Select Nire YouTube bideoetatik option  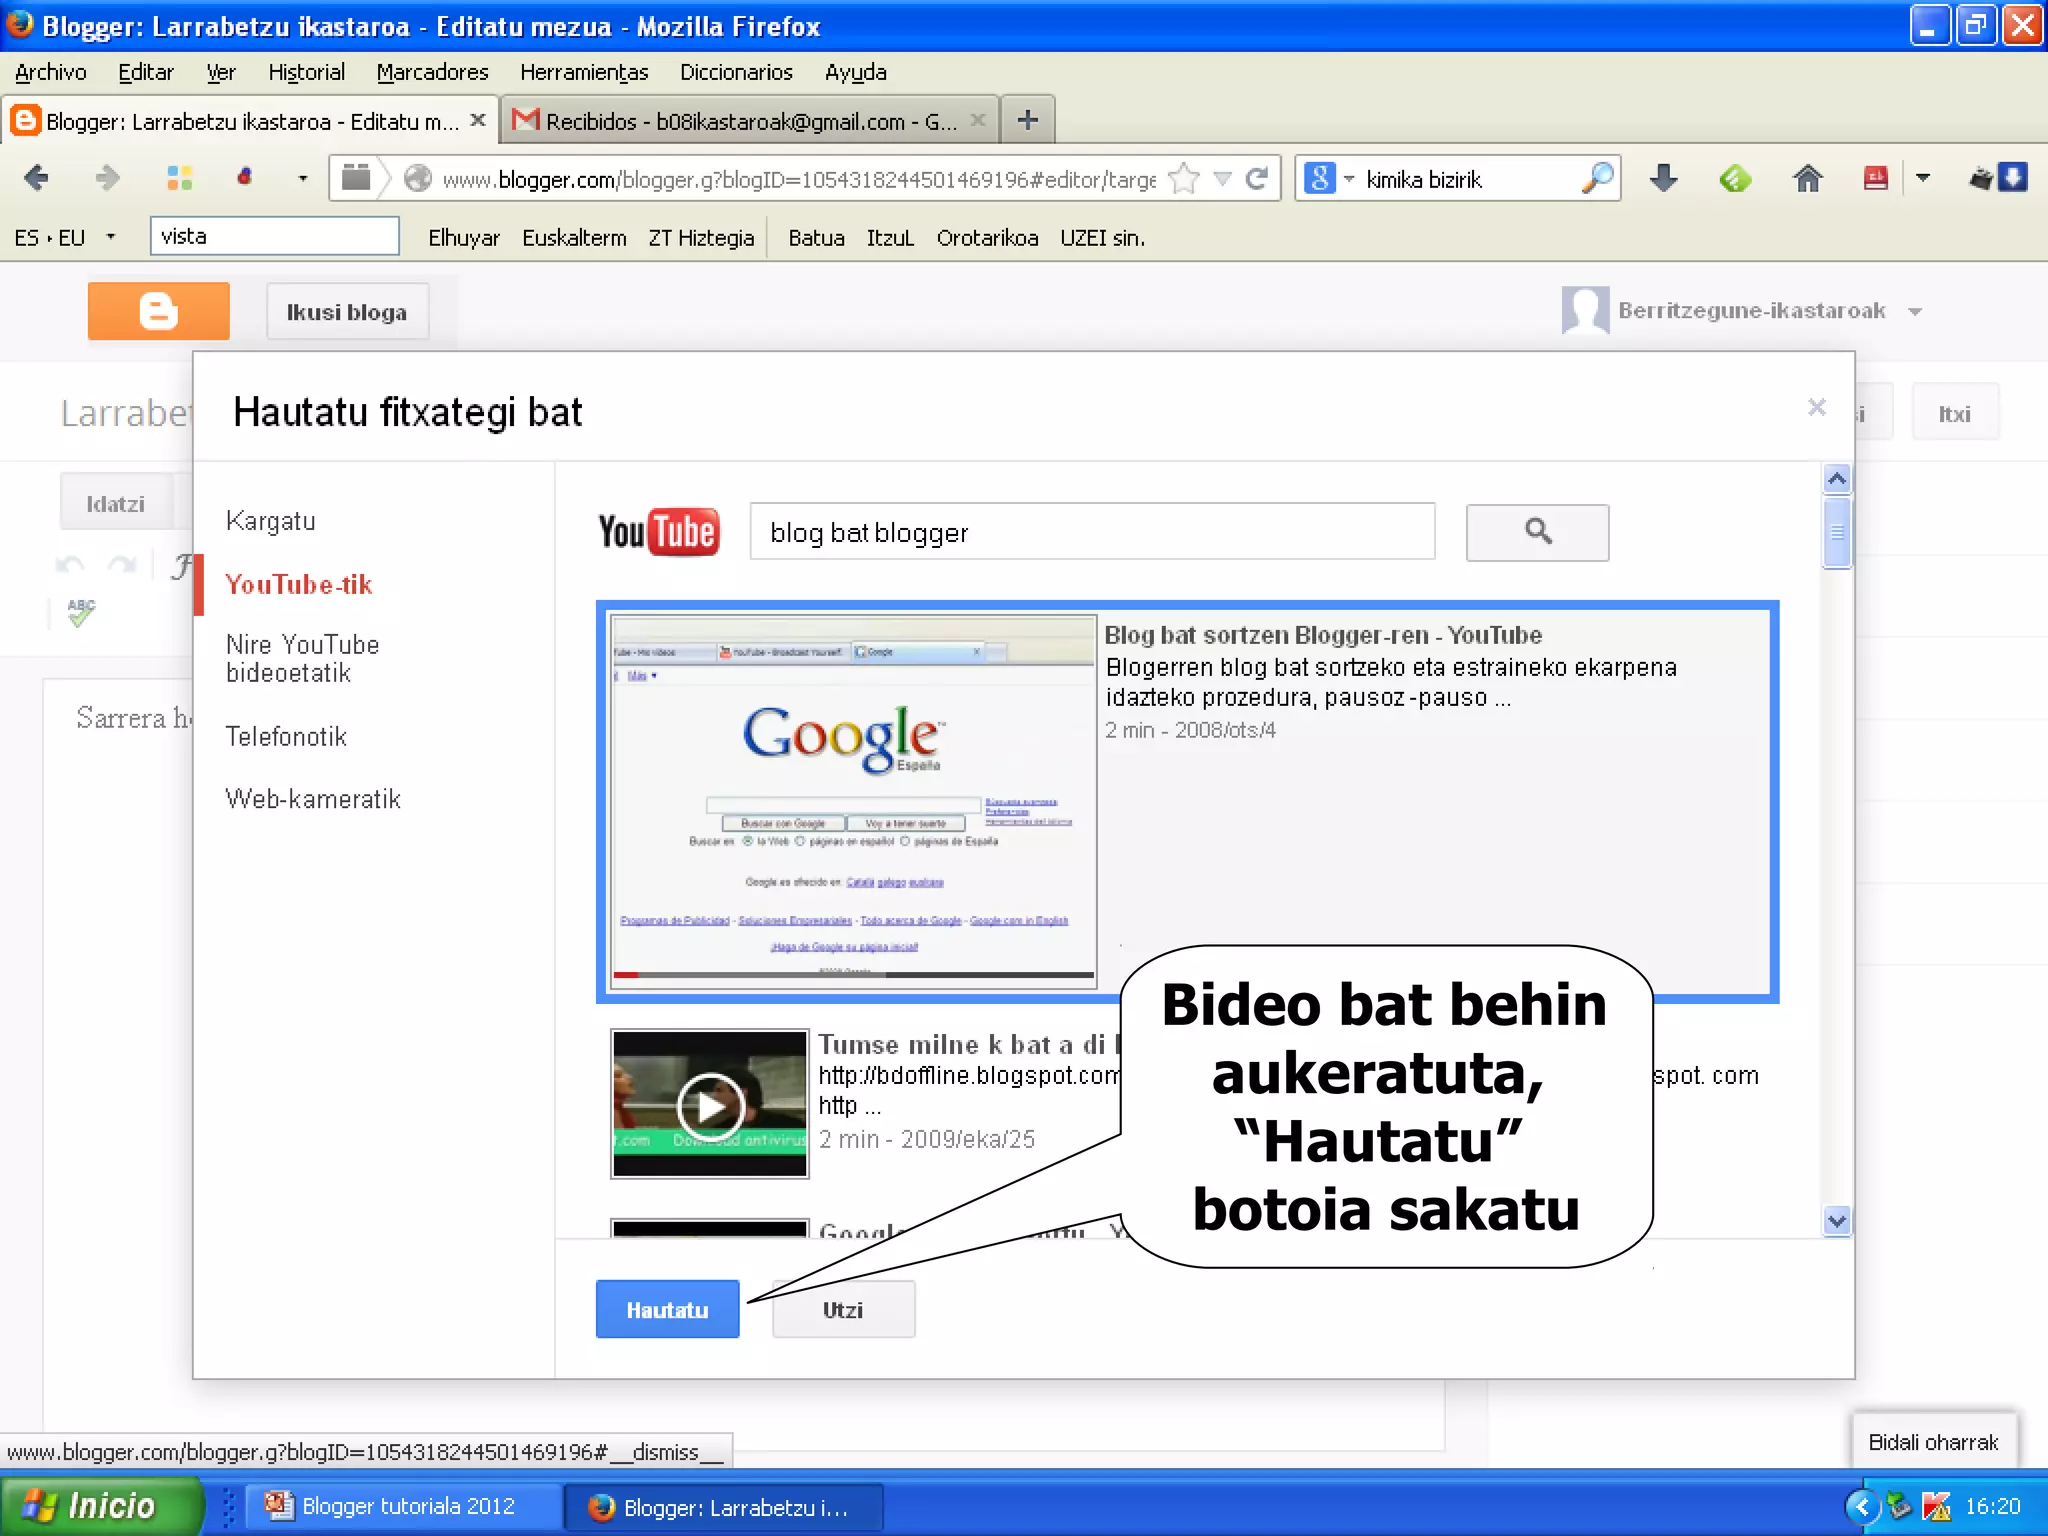coord(303,658)
